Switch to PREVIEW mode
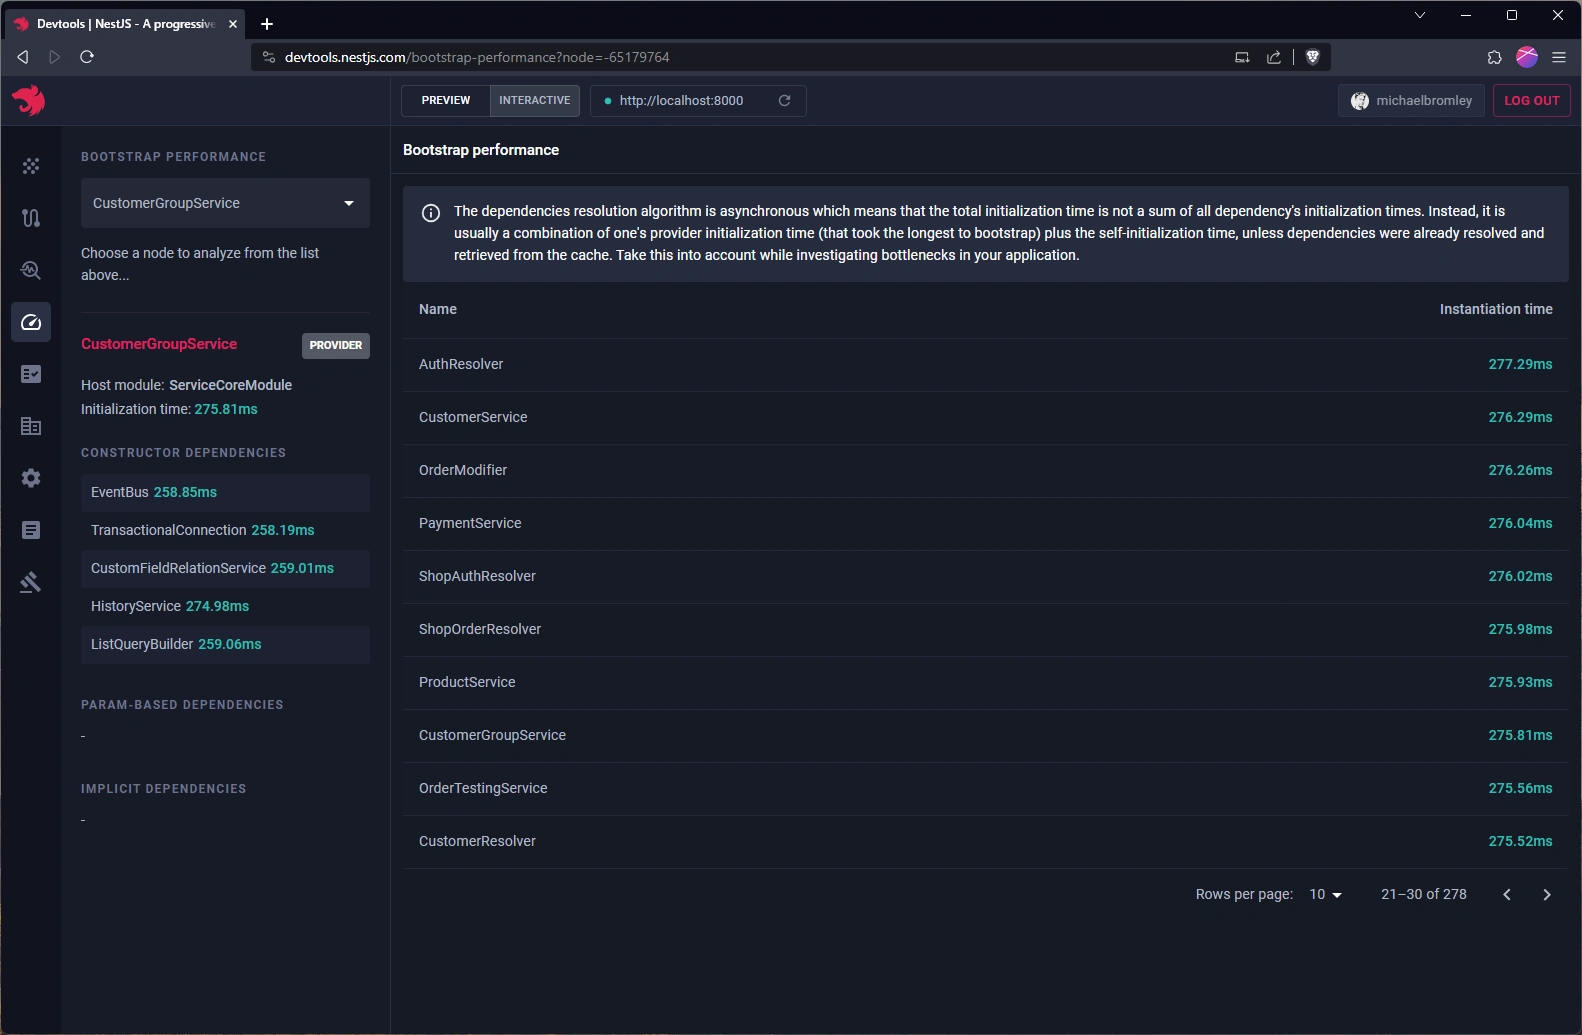Image resolution: width=1582 pixels, height=1035 pixels. 445,101
